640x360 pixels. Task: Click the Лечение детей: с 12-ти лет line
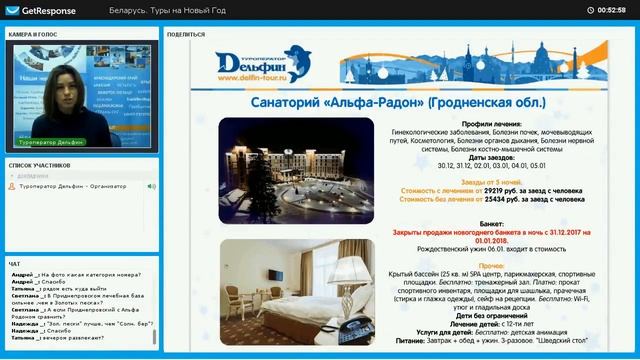(492, 324)
